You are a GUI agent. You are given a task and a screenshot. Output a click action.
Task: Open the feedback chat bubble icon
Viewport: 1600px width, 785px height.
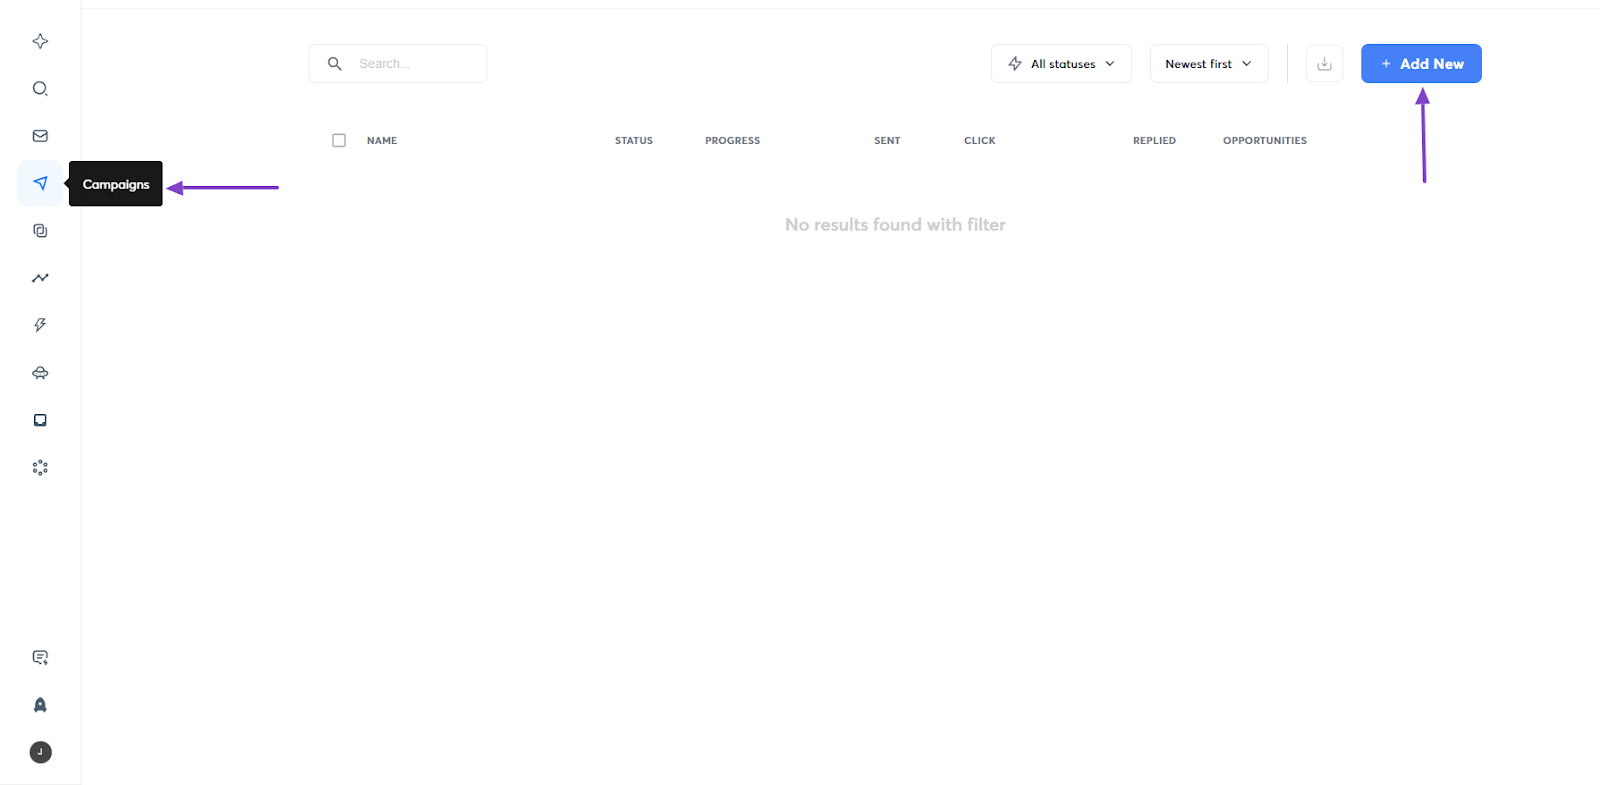40,657
